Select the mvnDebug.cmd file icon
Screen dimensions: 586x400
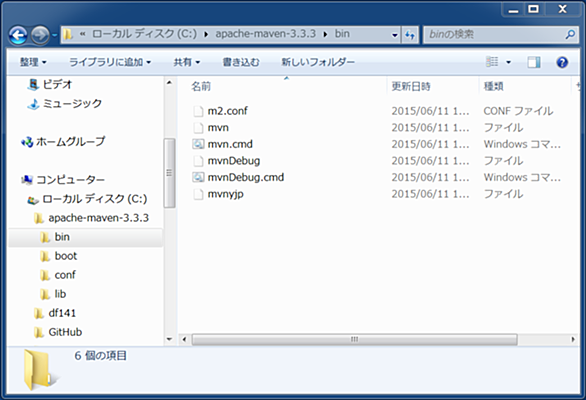(x=198, y=177)
